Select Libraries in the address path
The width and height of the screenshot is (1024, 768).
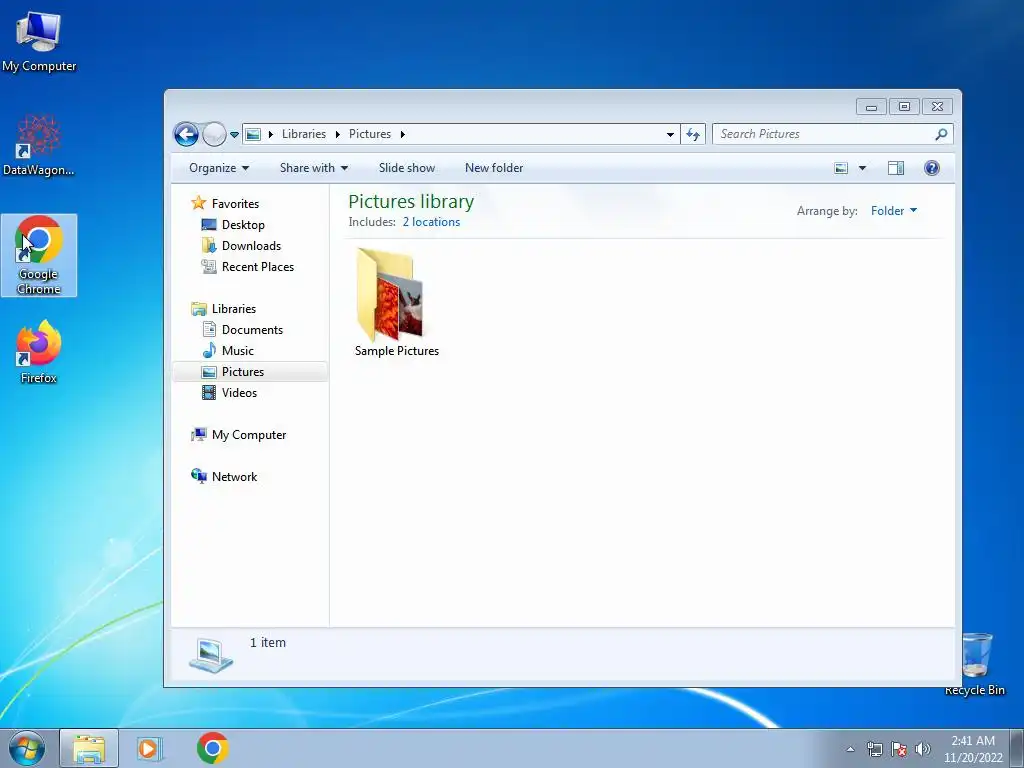[x=304, y=134]
